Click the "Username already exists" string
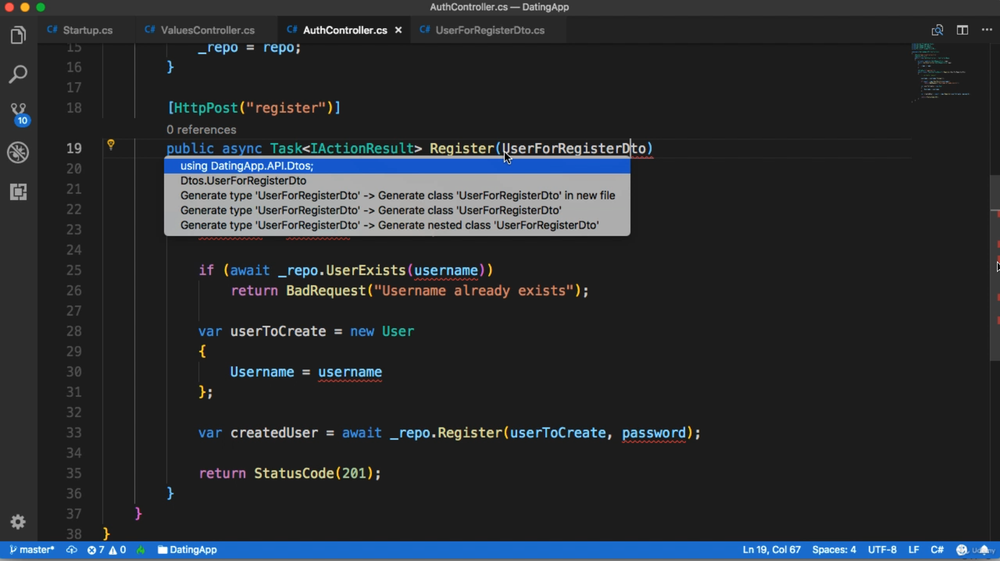Screen dimensions: 1000x561 [474, 291]
